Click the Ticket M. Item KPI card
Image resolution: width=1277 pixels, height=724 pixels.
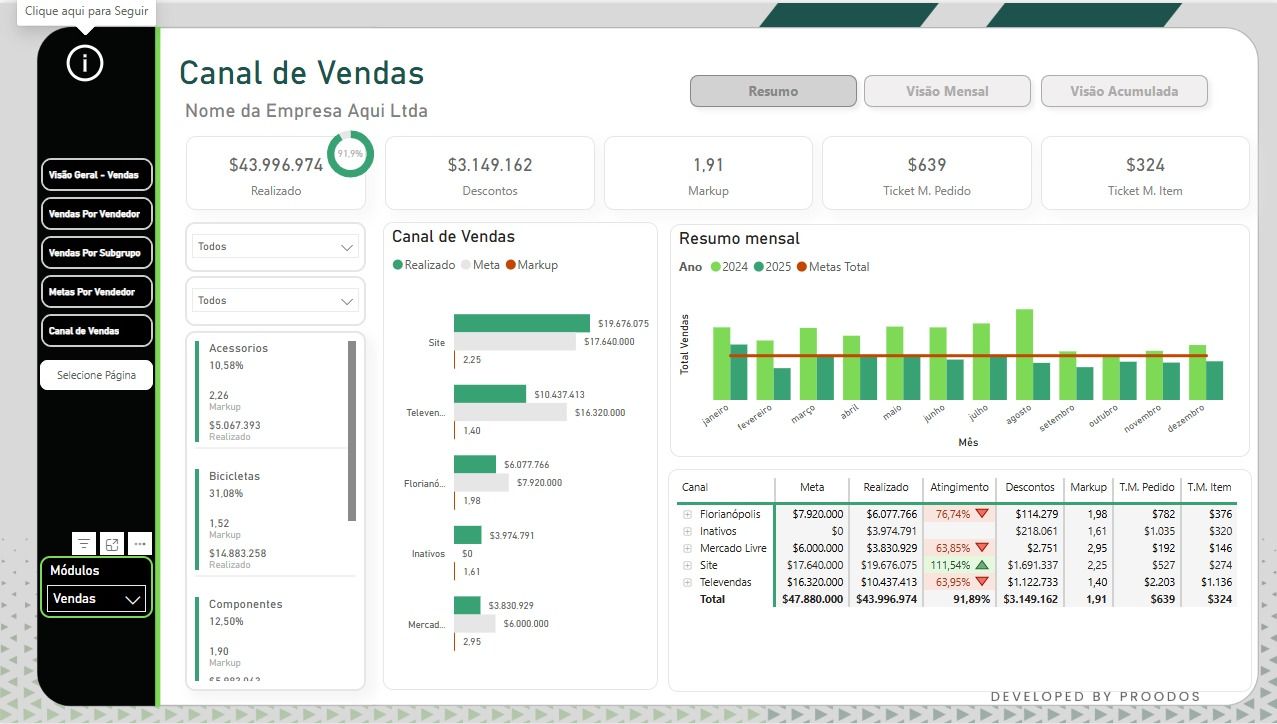click(x=1145, y=173)
